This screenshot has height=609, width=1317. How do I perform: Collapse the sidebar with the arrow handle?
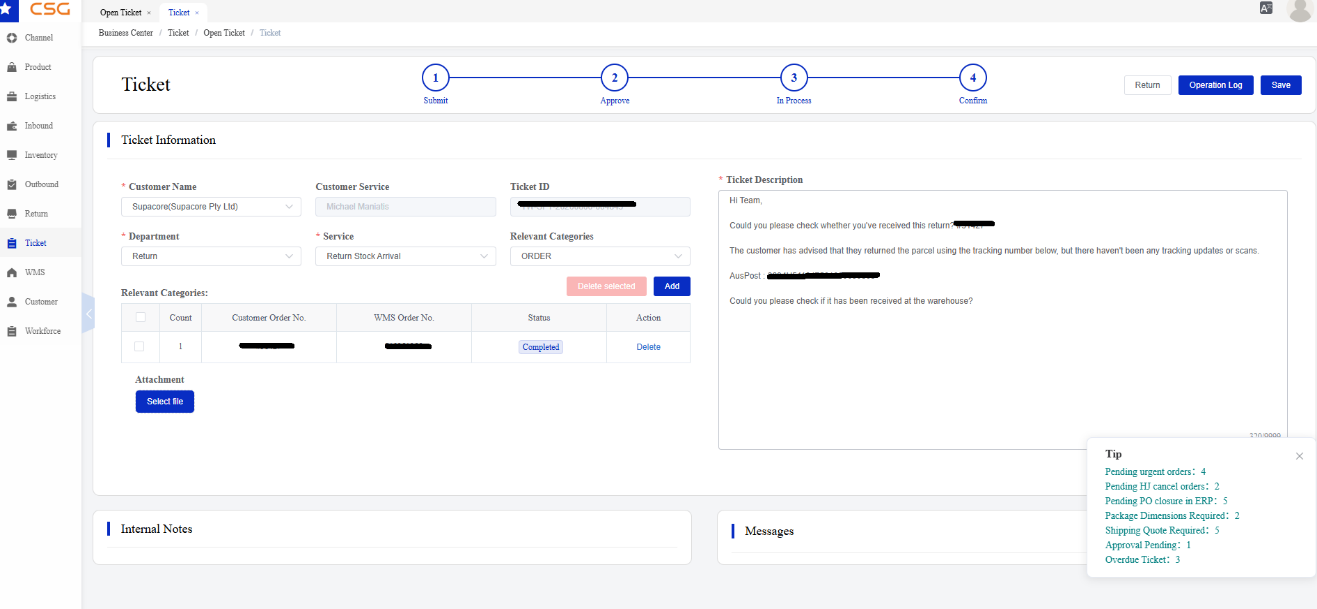click(x=88, y=314)
